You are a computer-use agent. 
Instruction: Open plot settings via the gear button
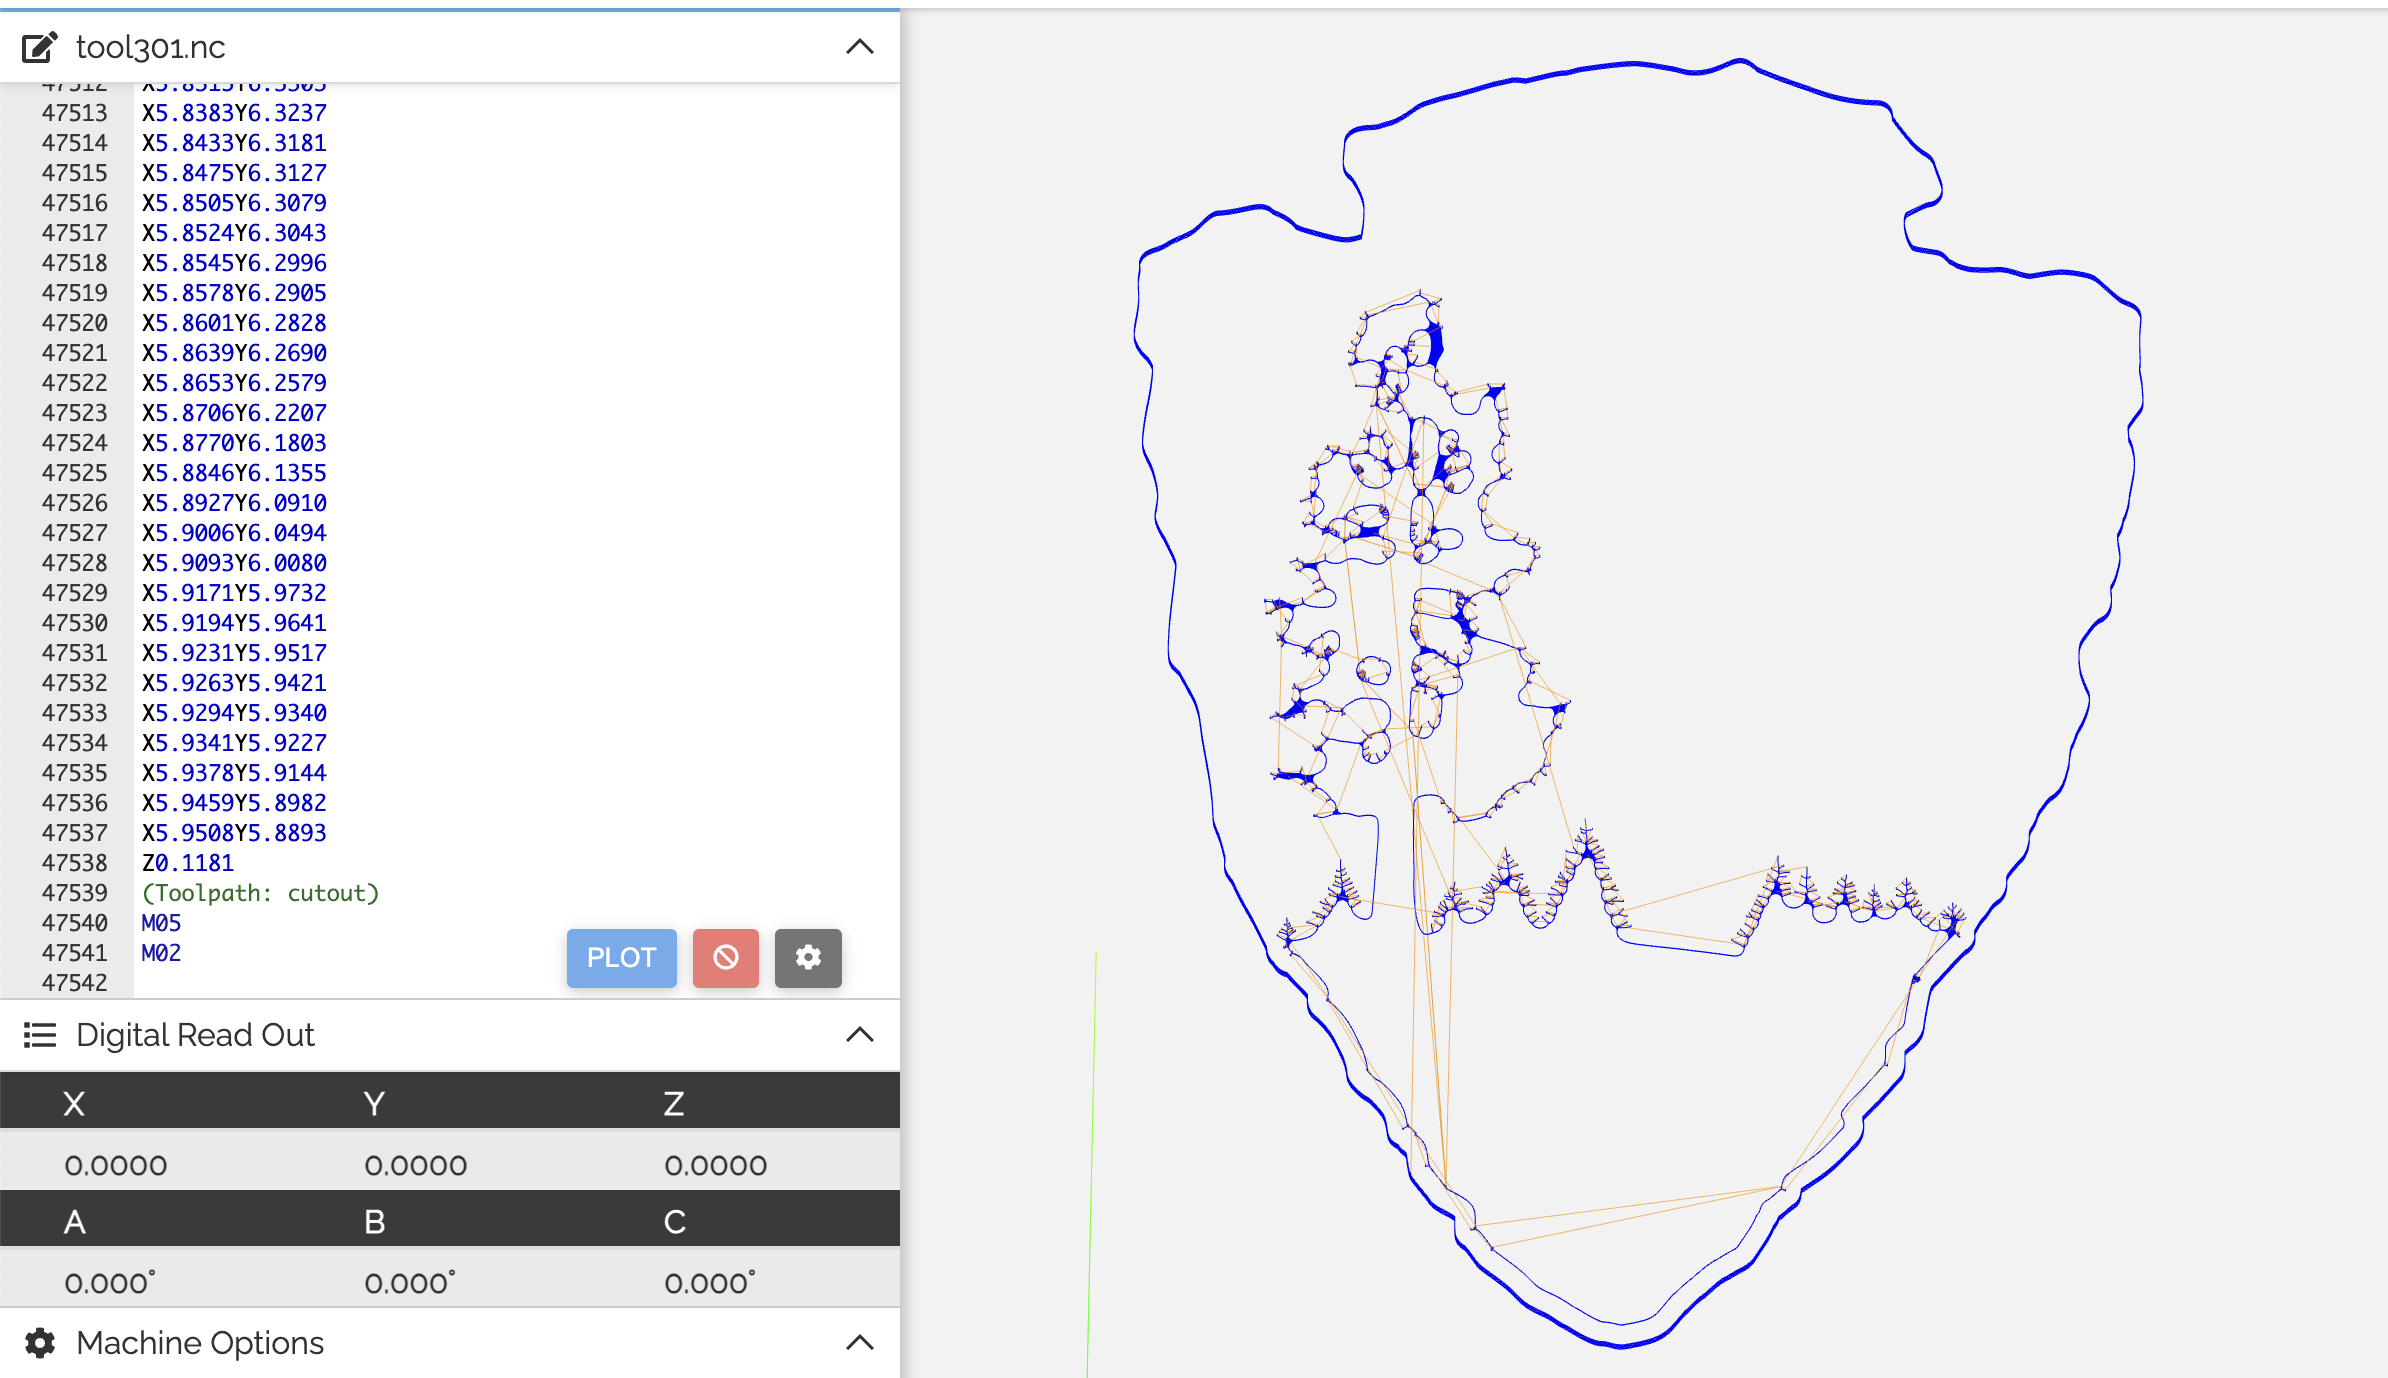[808, 958]
